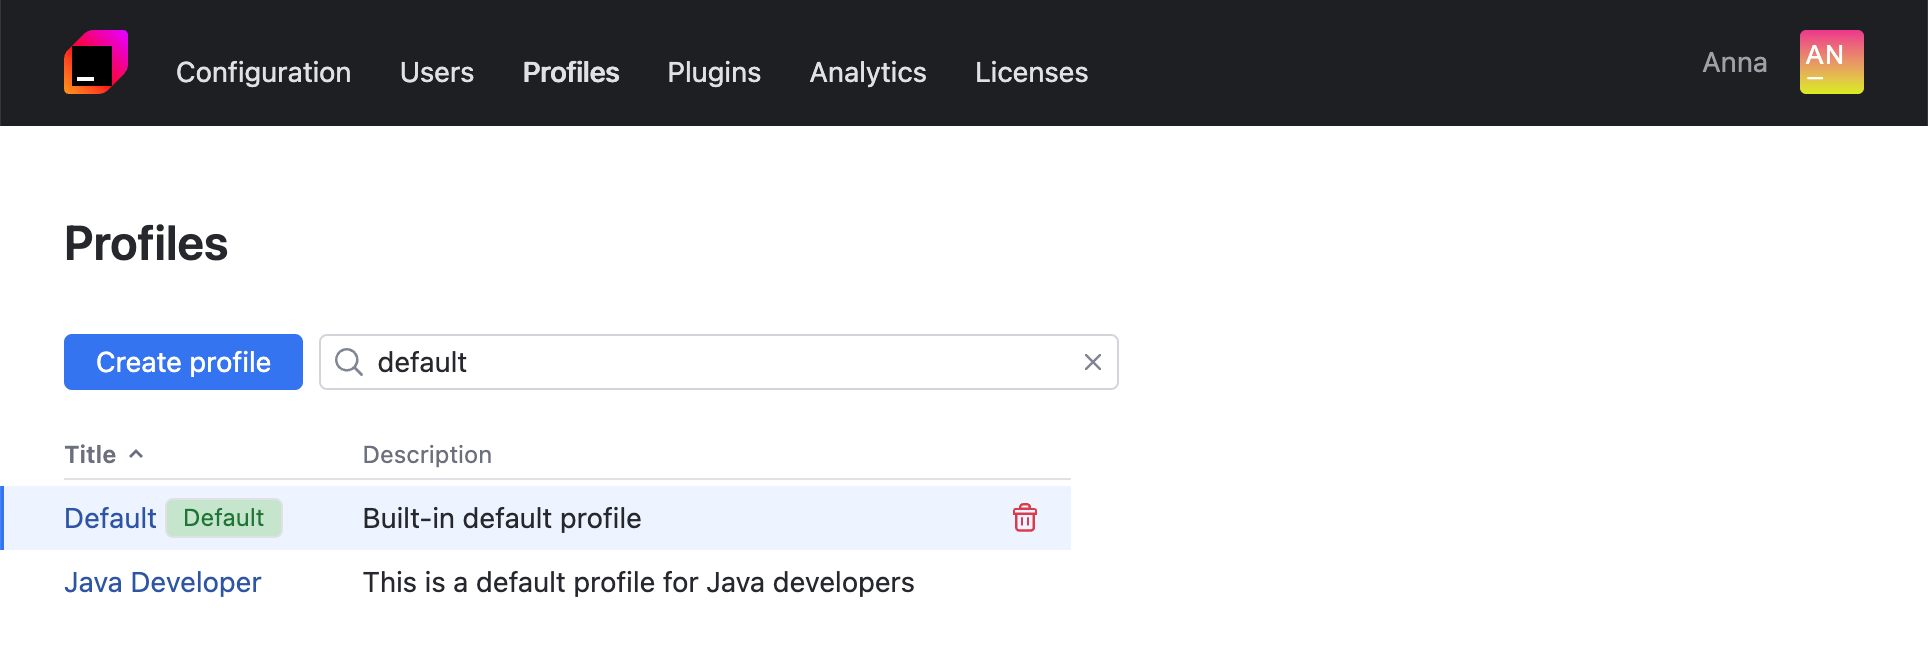The width and height of the screenshot is (1928, 648).
Task: Click the JetBrains IDE Services logo
Action: 96,62
